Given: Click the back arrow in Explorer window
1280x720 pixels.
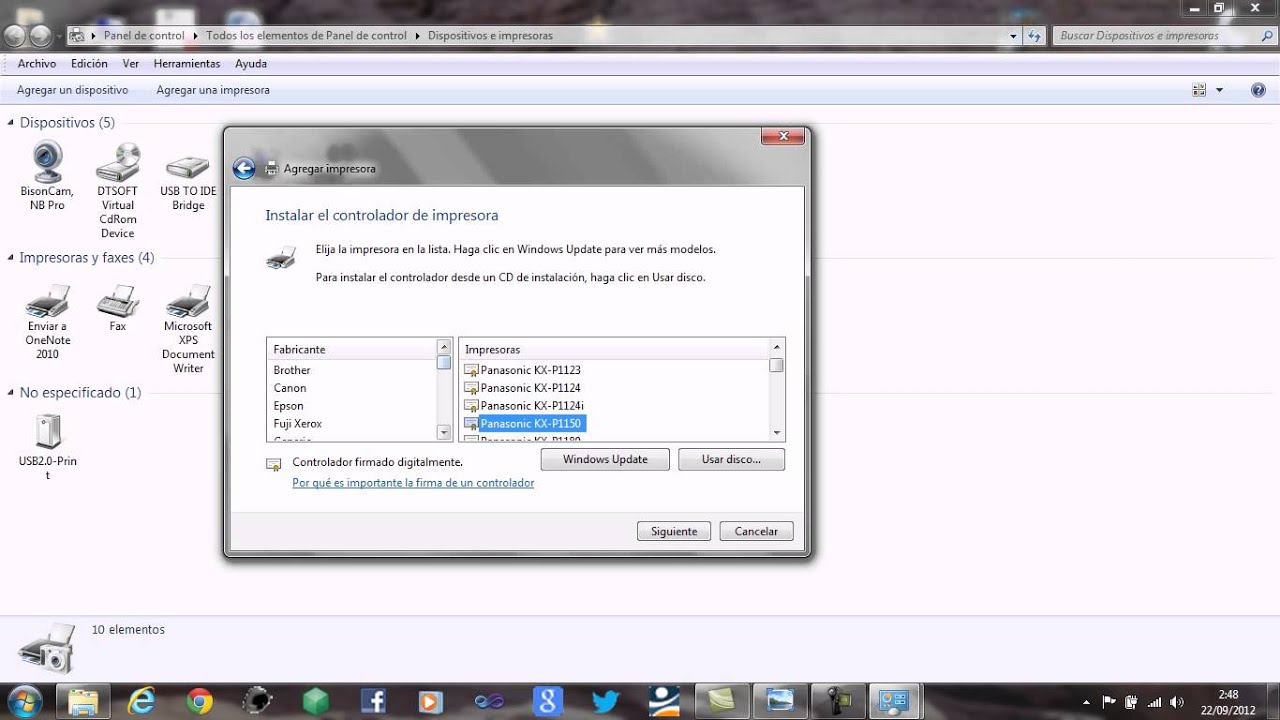Looking at the screenshot, I should [15, 36].
